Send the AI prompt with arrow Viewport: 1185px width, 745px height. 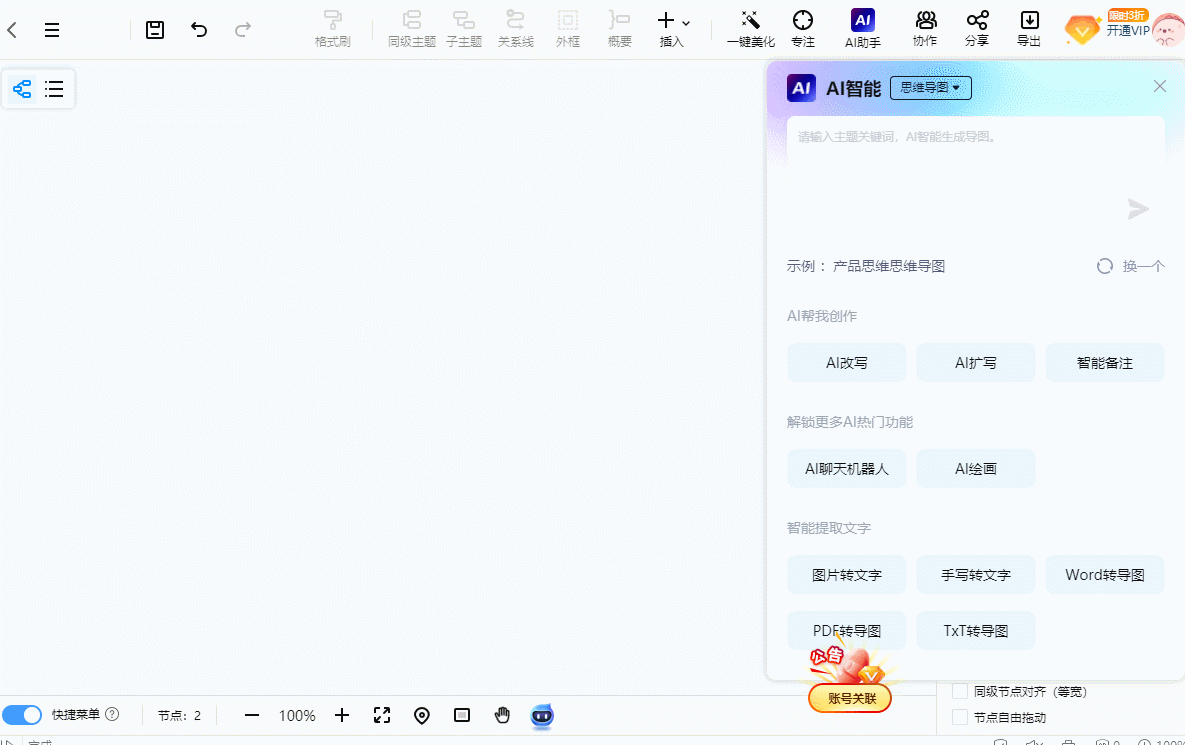[x=1138, y=209]
